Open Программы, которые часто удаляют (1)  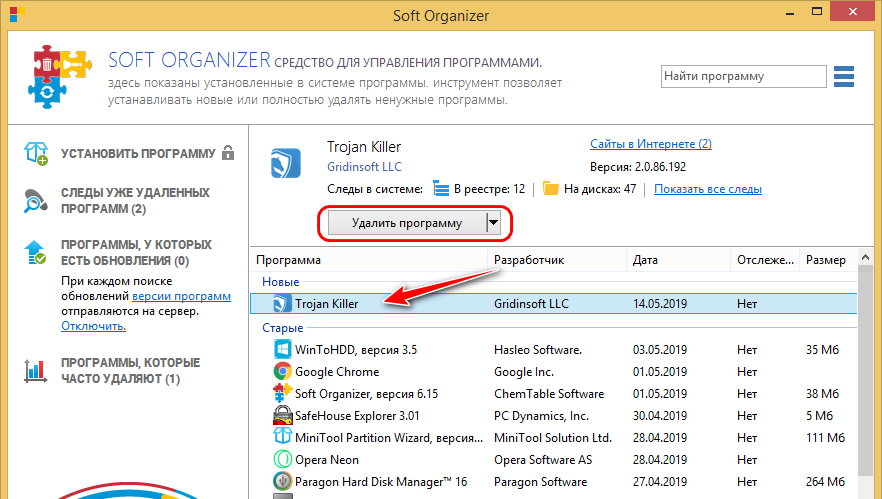click(130, 371)
